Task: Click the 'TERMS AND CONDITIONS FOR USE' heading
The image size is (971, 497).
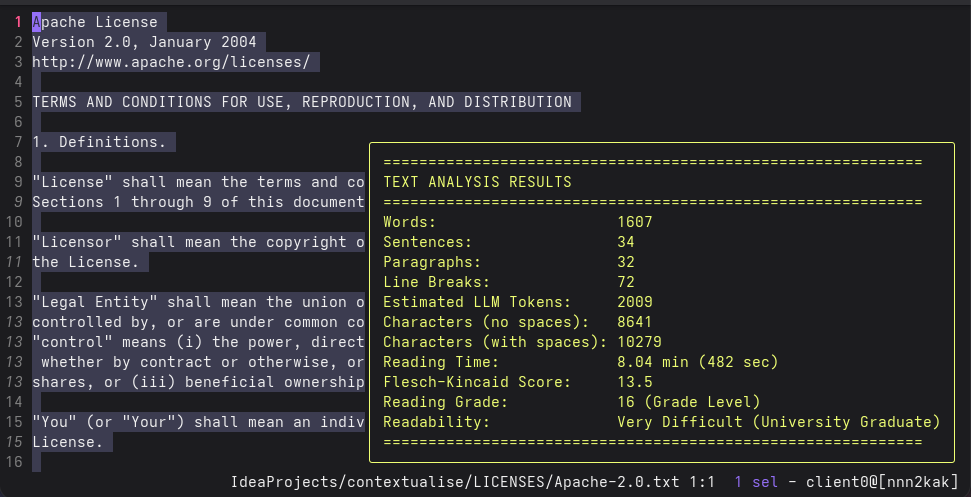Action: click(x=302, y=102)
